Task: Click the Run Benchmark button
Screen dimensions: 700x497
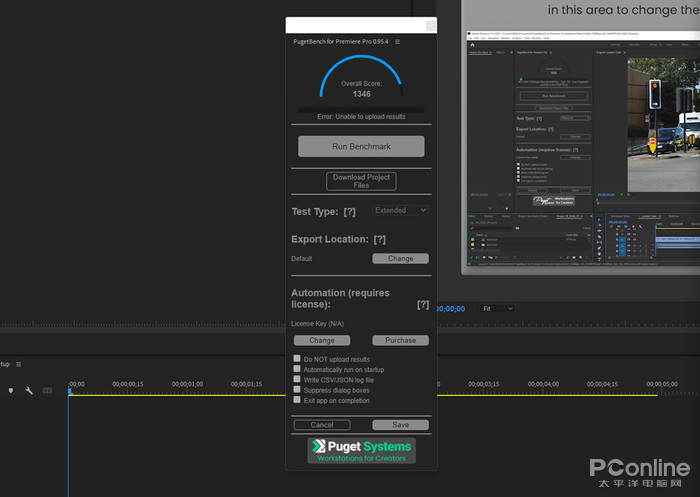Action: (361, 146)
